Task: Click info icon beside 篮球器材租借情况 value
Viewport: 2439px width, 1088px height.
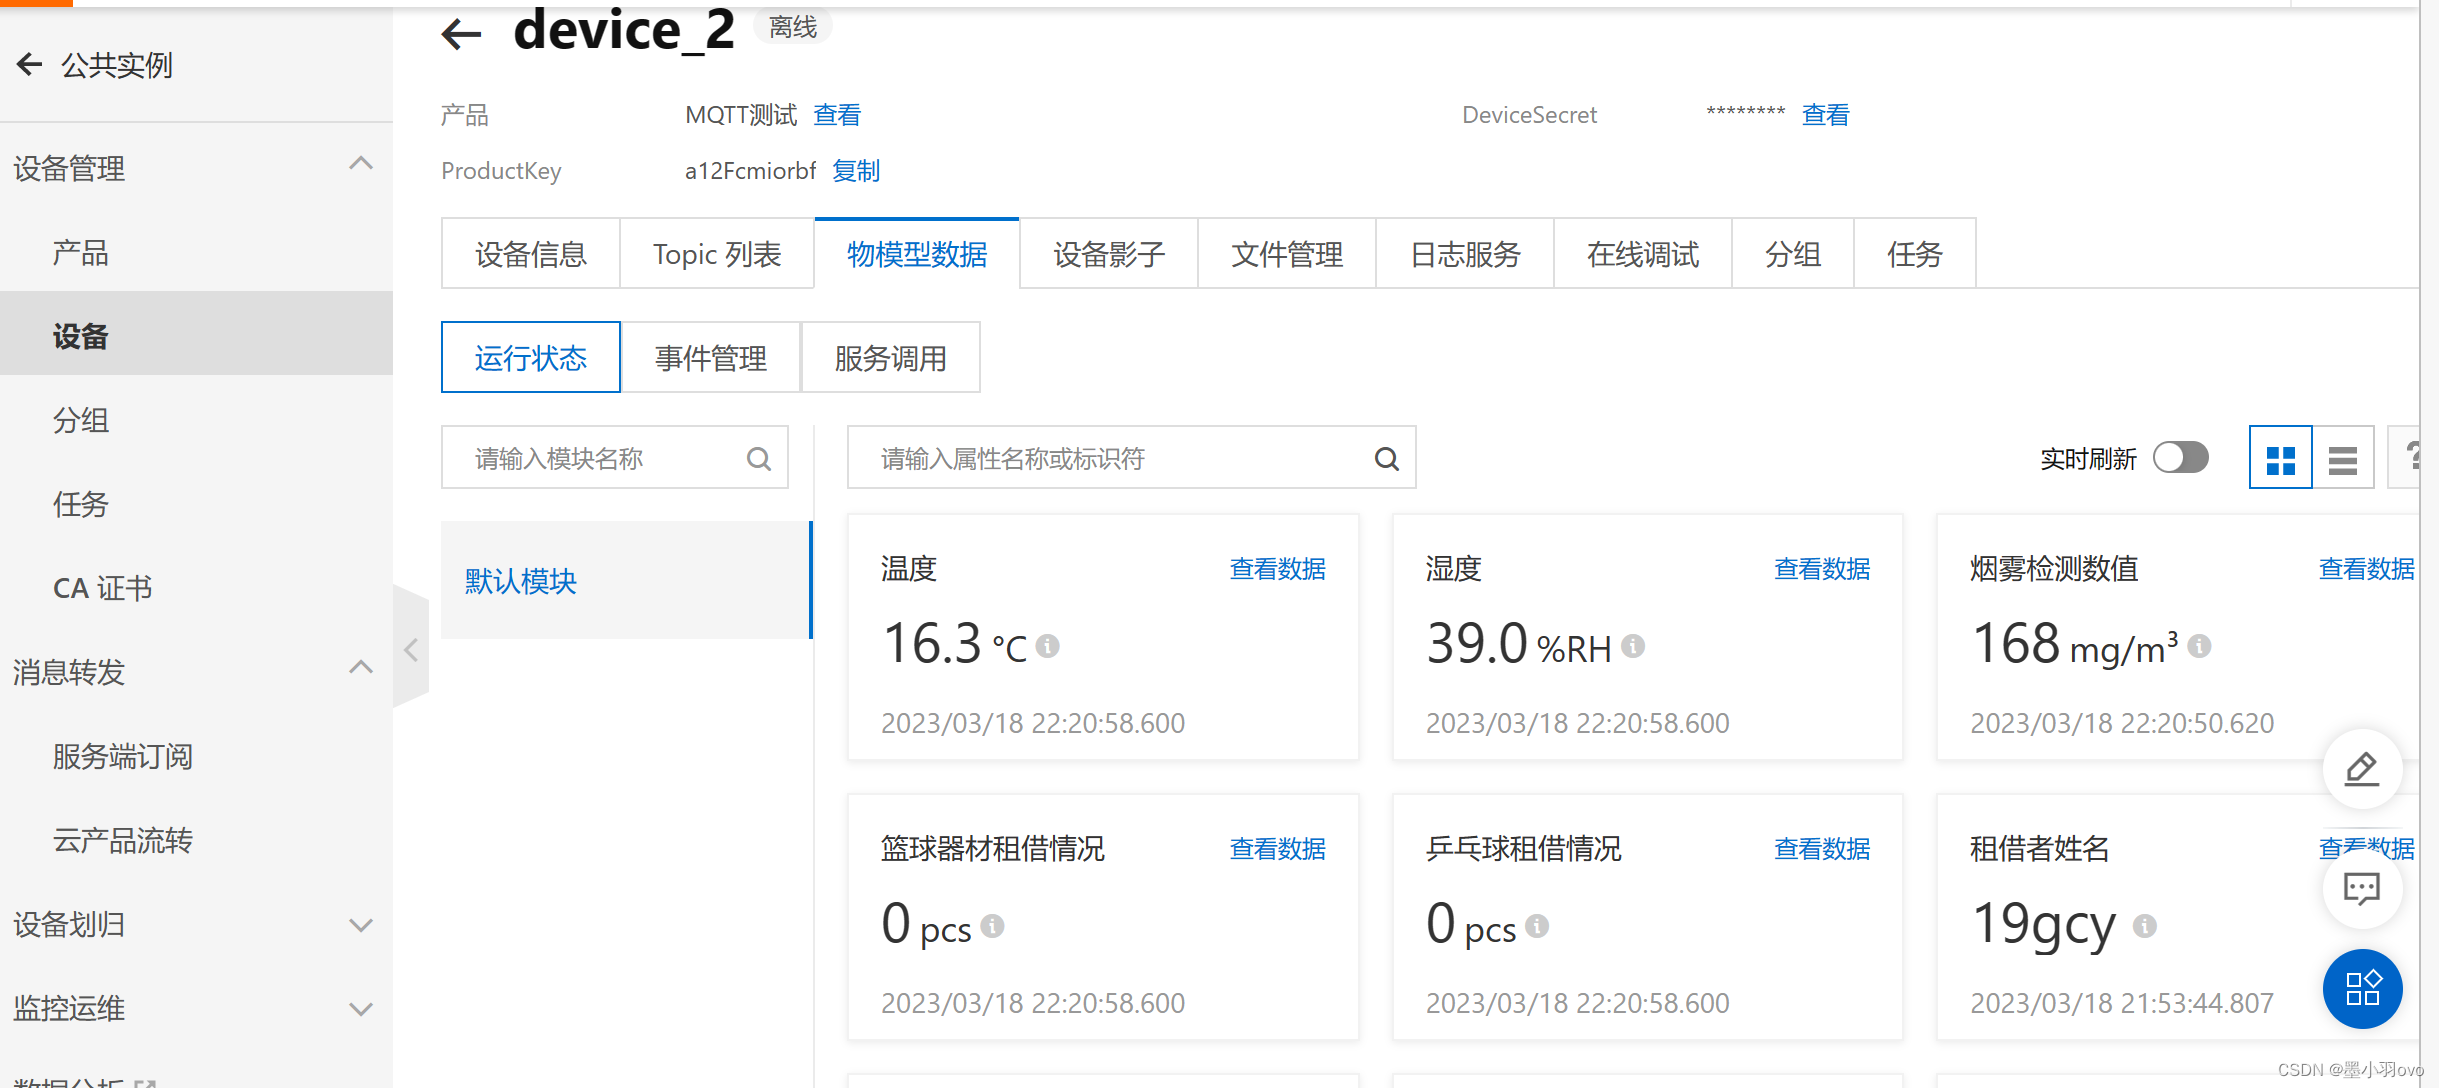Action: pyautogui.click(x=992, y=926)
